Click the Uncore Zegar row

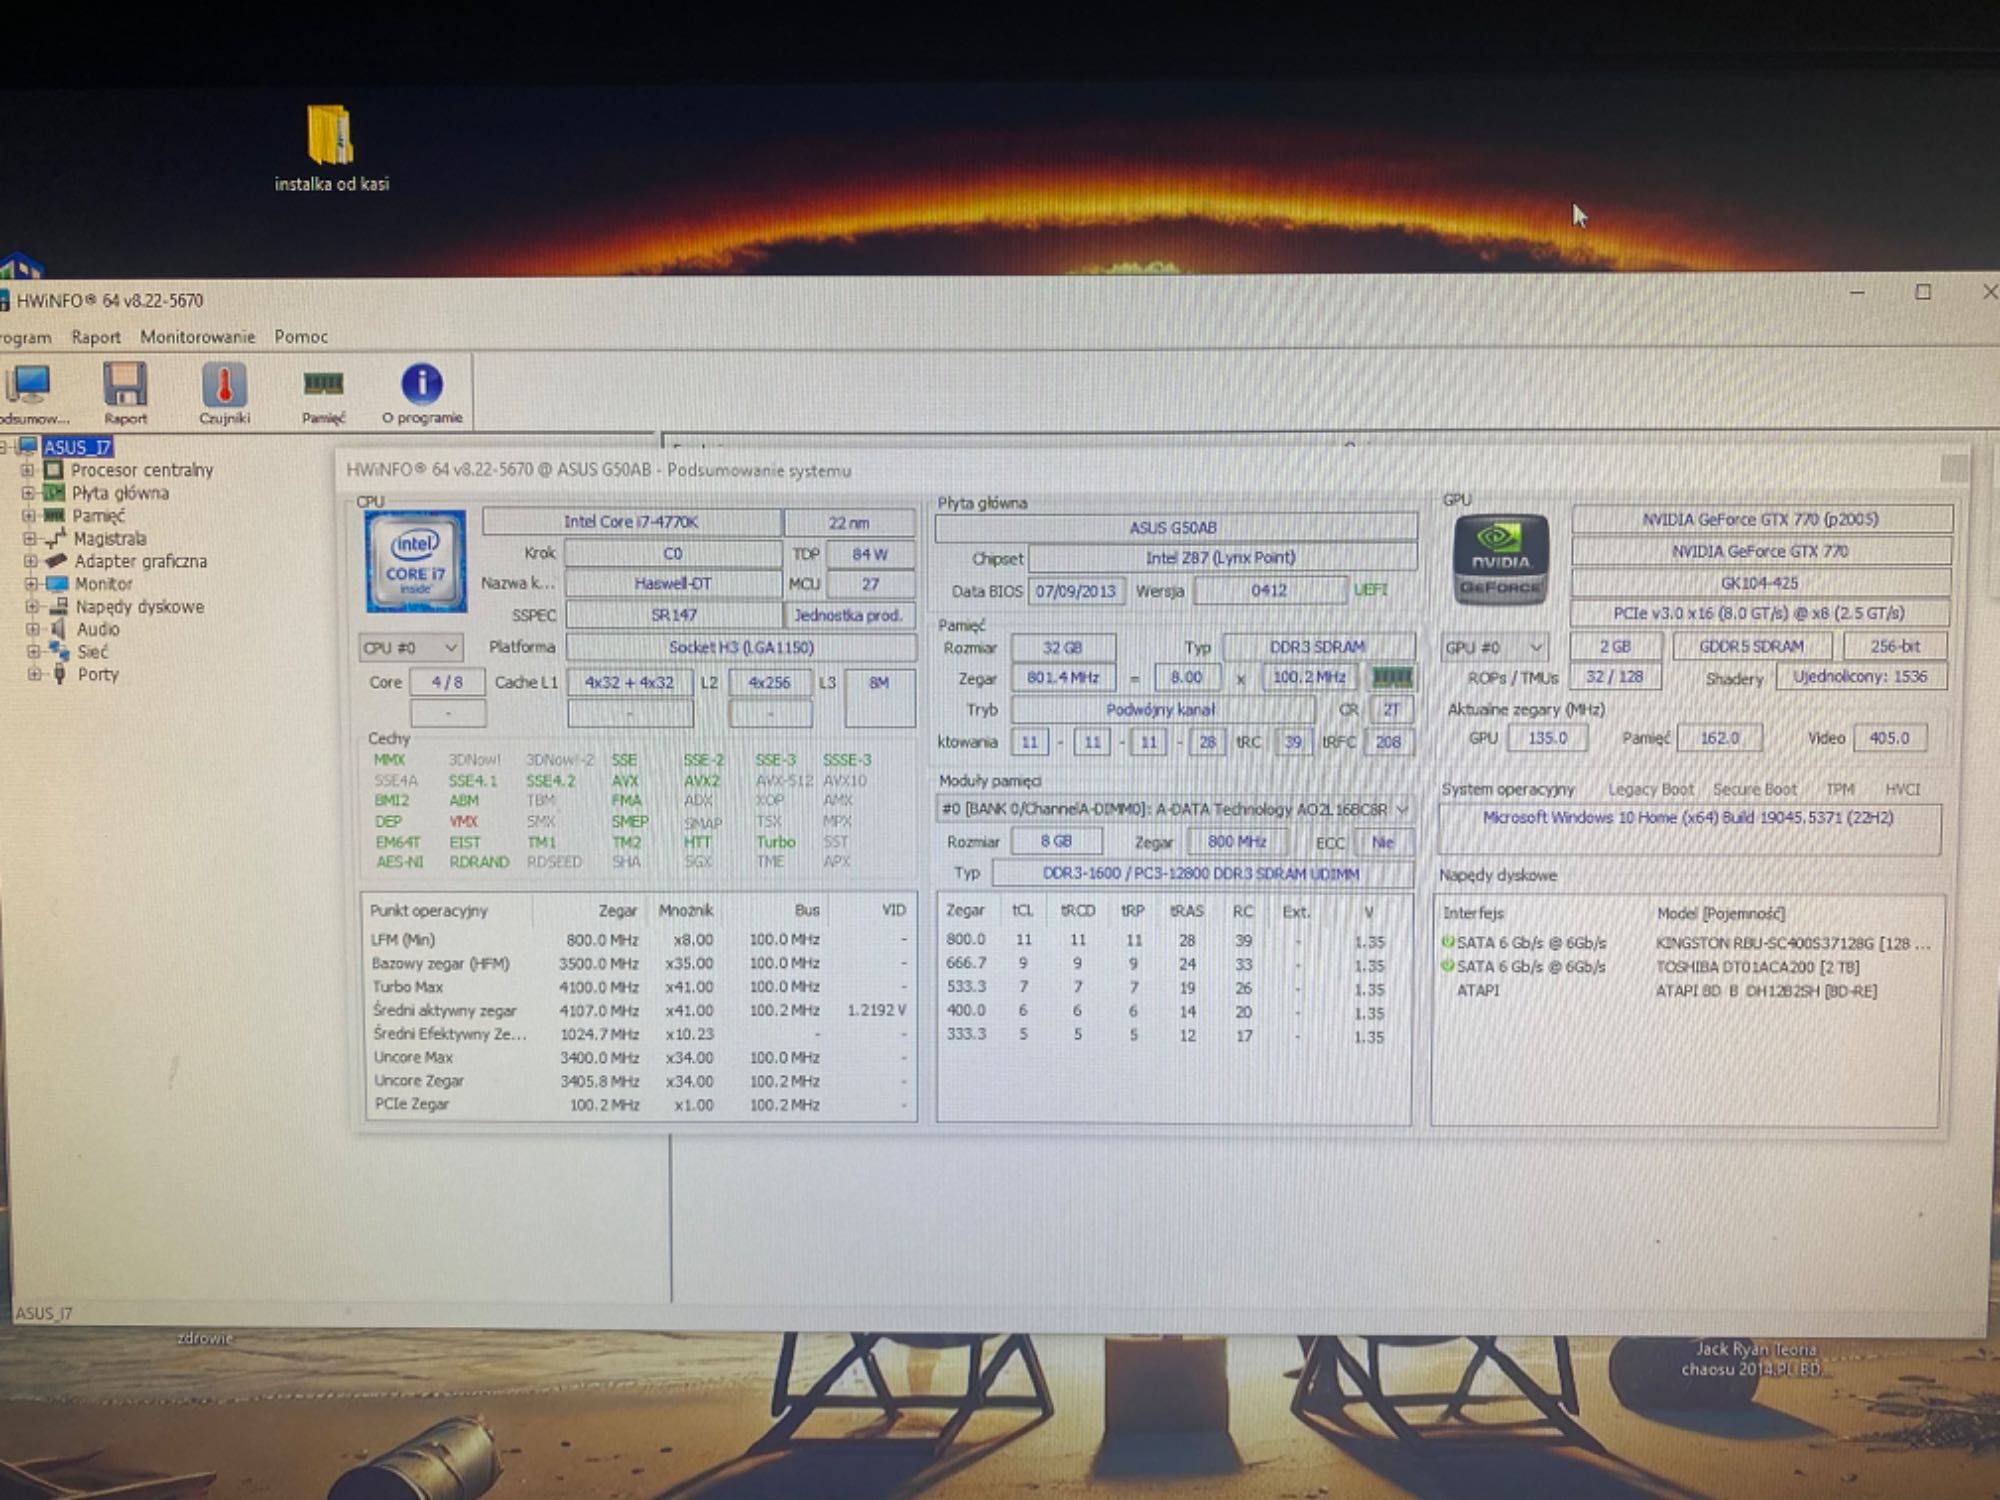pos(640,1081)
